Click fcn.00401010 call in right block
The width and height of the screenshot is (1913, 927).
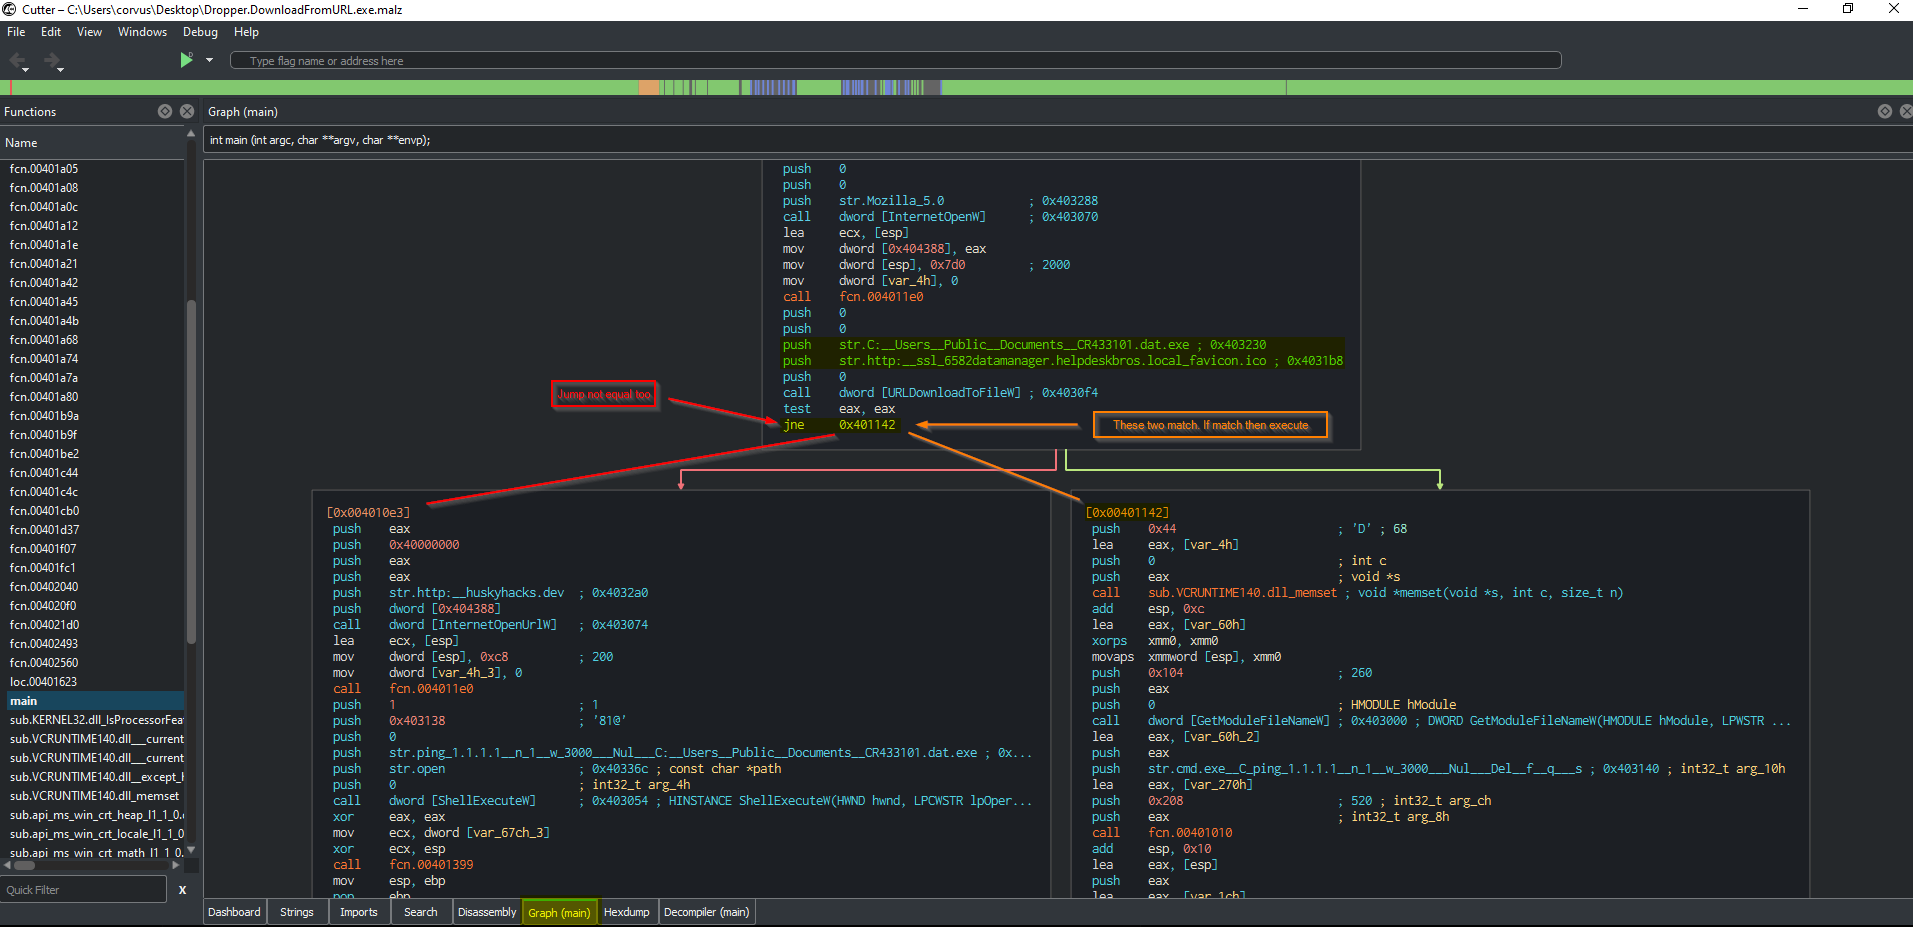click(x=1190, y=833)
